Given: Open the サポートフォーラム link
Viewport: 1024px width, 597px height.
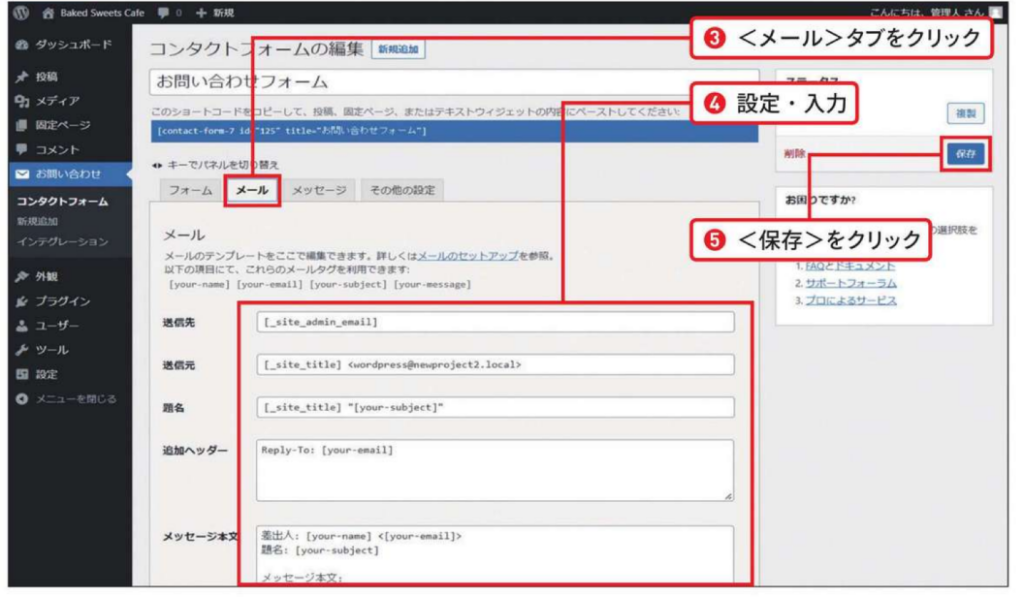Looking at the screenshot, I should coord(850,283).
